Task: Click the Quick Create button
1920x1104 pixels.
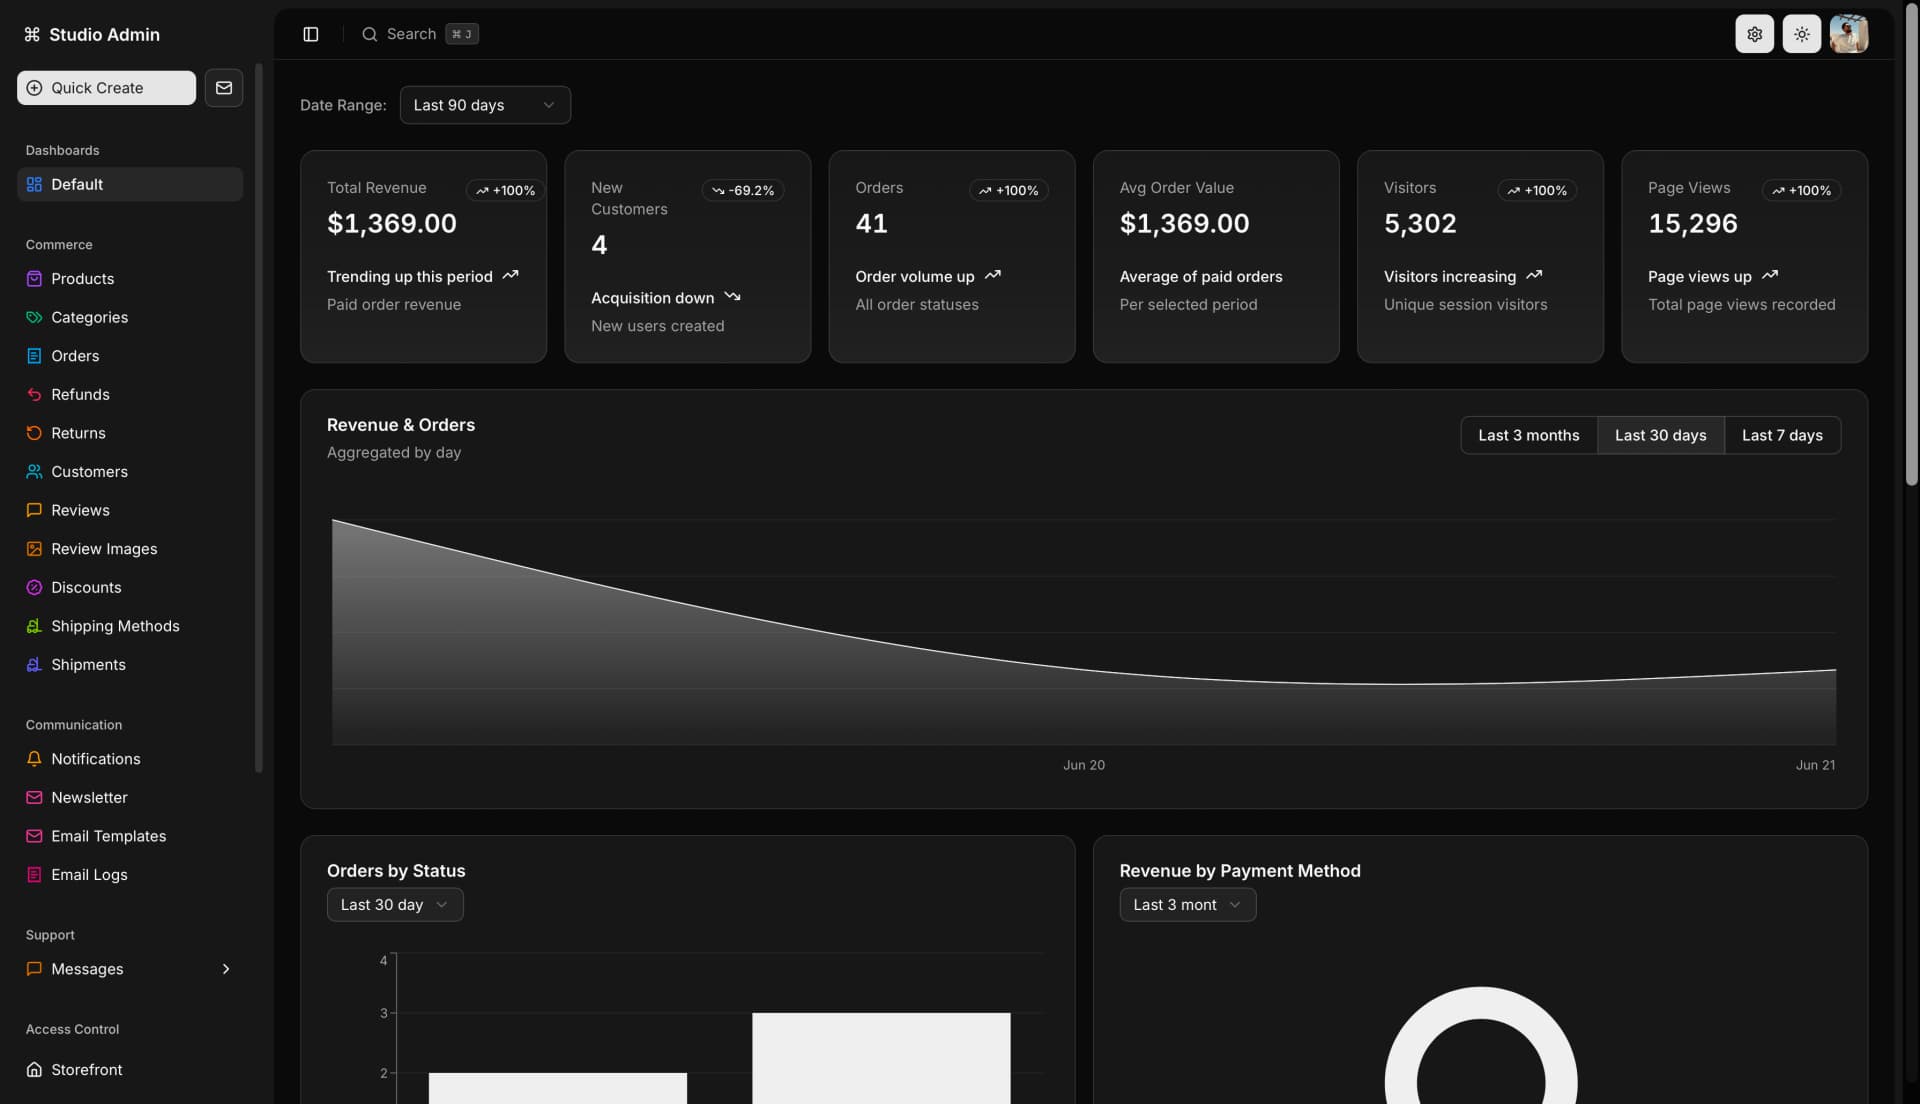Action: [x=106, y=88]
